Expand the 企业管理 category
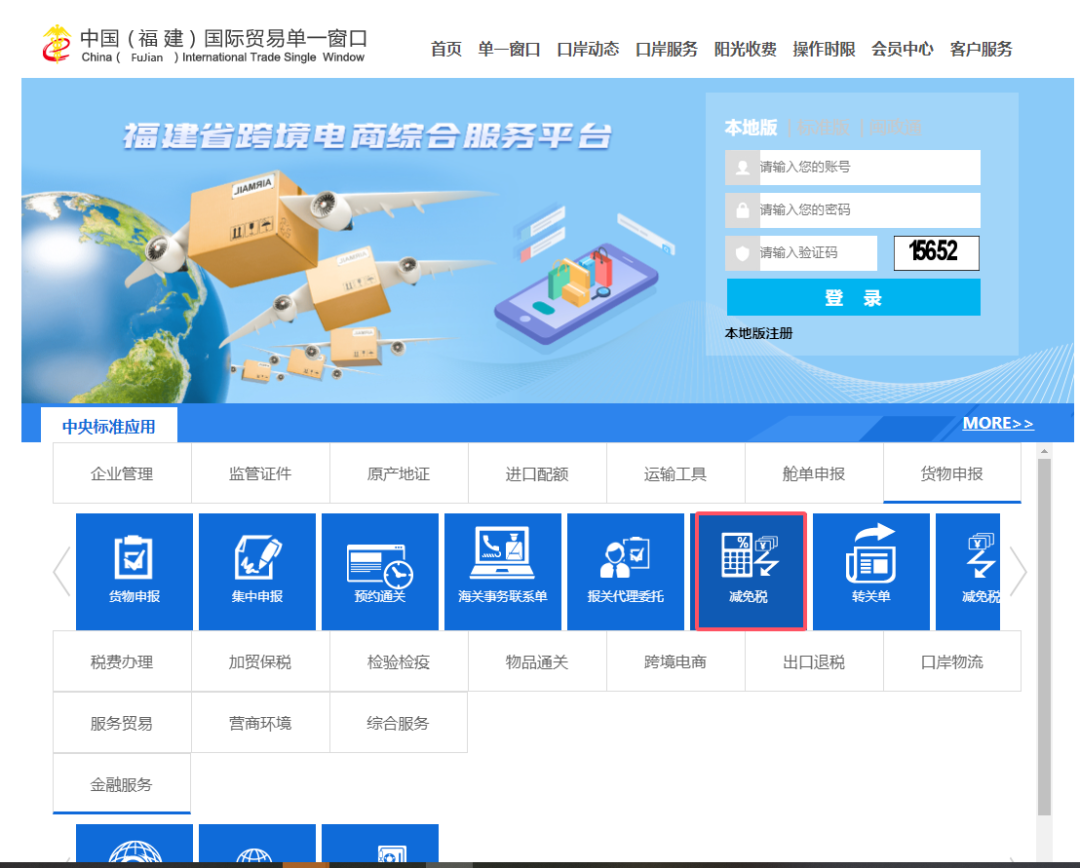The image size is (1080, 868). (x=122, y=474)
